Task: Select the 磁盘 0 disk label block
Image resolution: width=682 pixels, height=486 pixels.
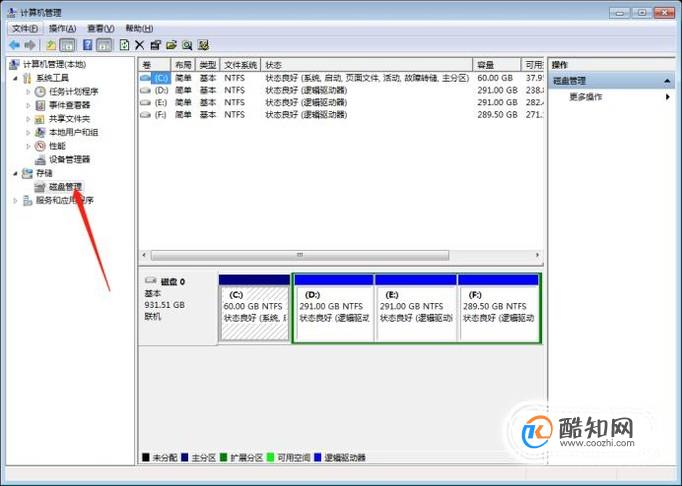Action: [x=178, y=308]
